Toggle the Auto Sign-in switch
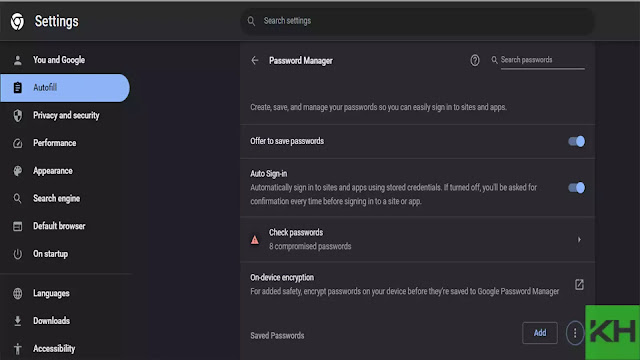640x360 pixels. pyautogui.click(x=576, y=188)
